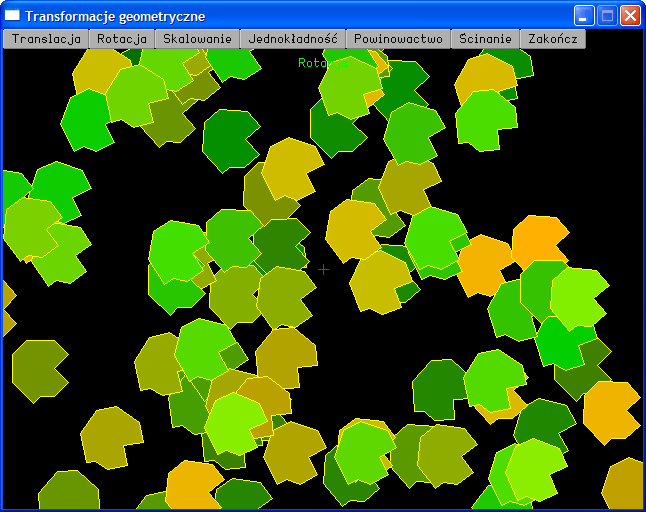
Task: Click the bright orange polygon at right edge
Action: [x=610, y=410]
